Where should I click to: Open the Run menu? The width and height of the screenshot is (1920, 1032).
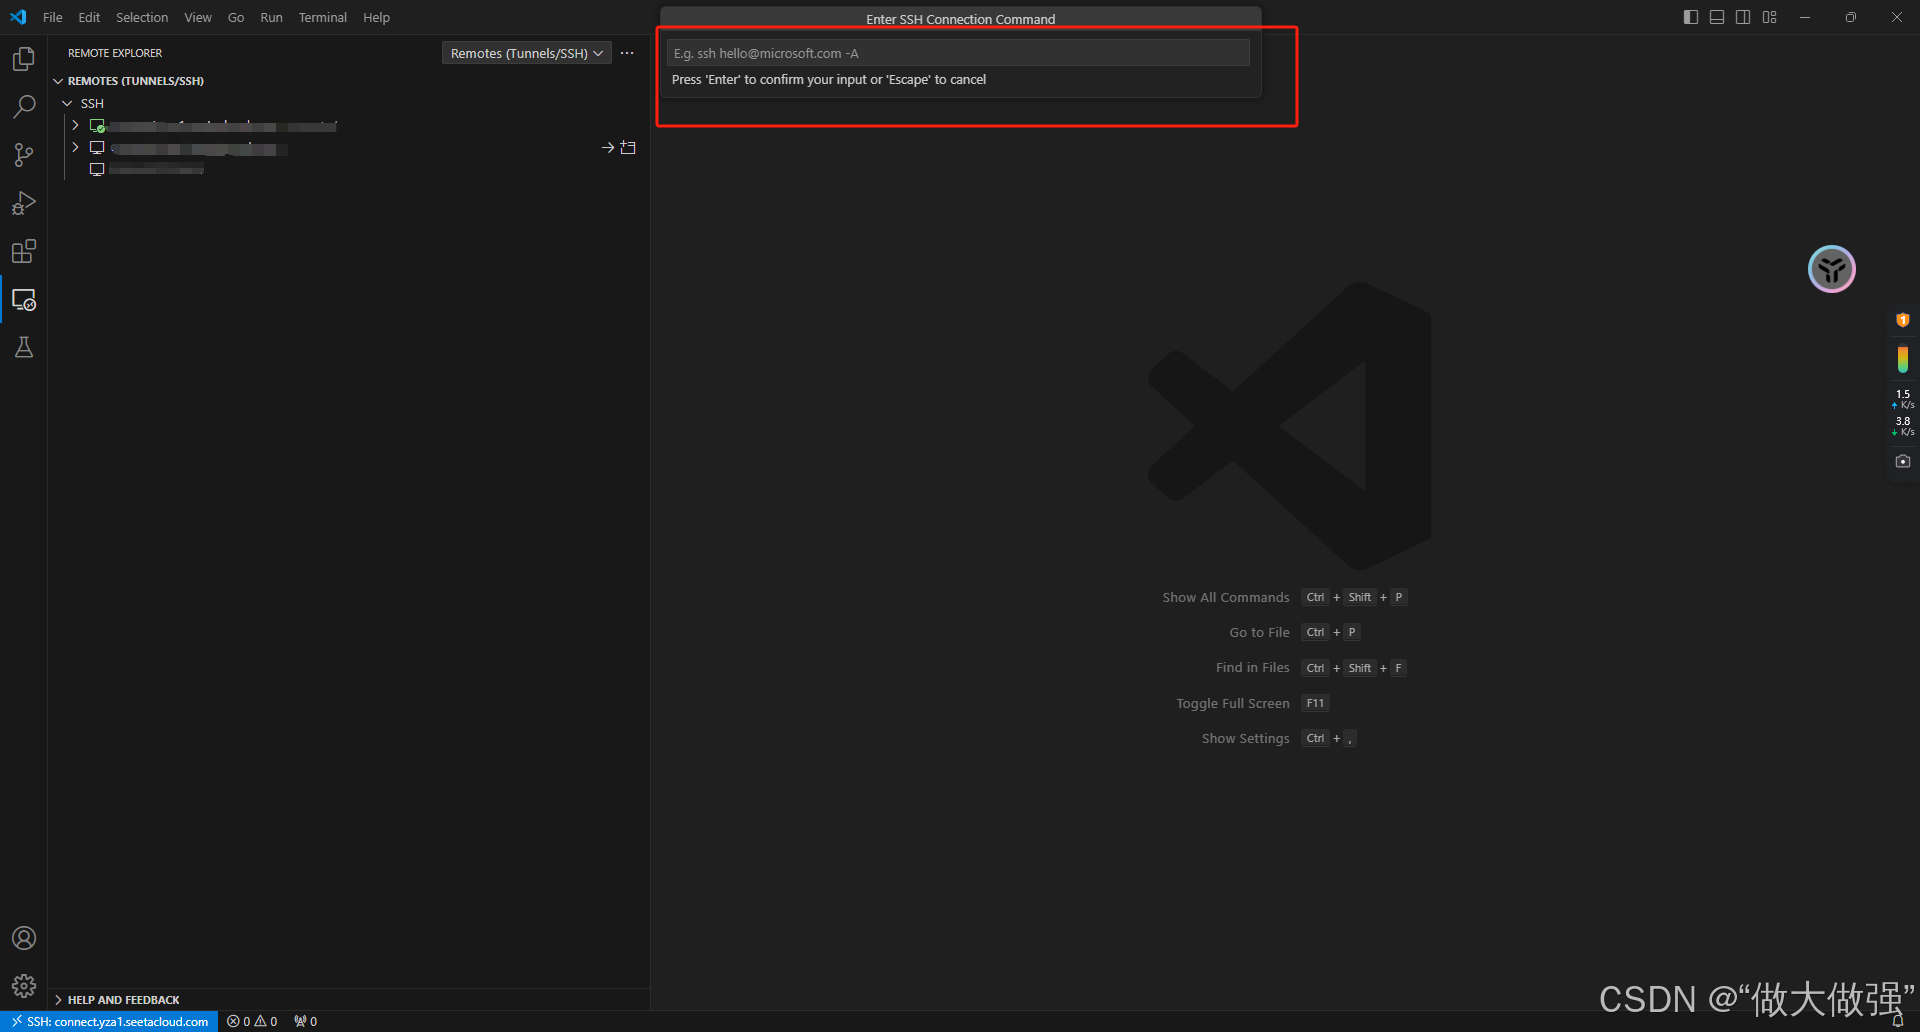271,17
